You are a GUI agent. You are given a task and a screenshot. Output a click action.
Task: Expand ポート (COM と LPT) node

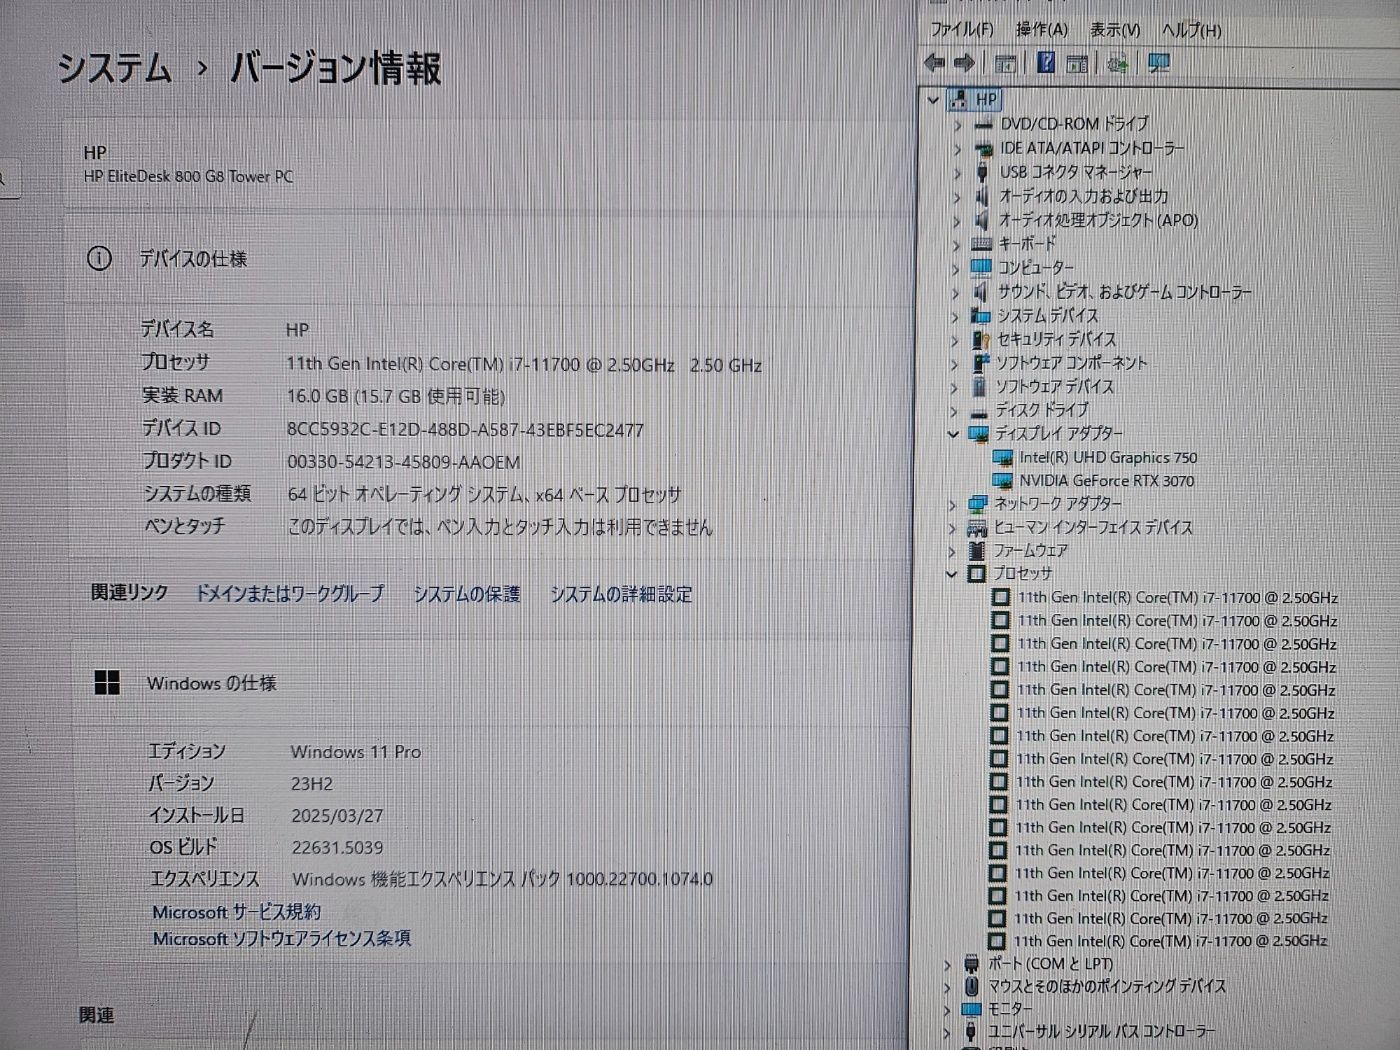coord(947,965)
